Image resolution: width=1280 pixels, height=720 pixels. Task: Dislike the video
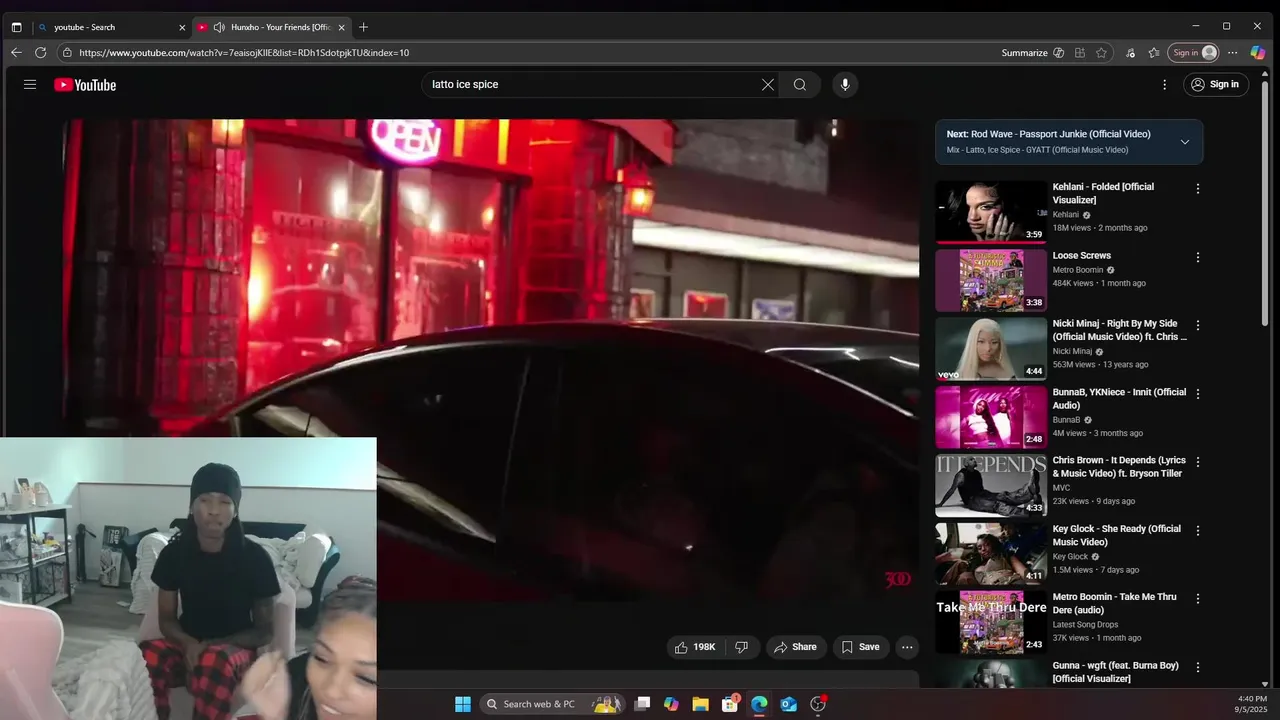point(742,647)
